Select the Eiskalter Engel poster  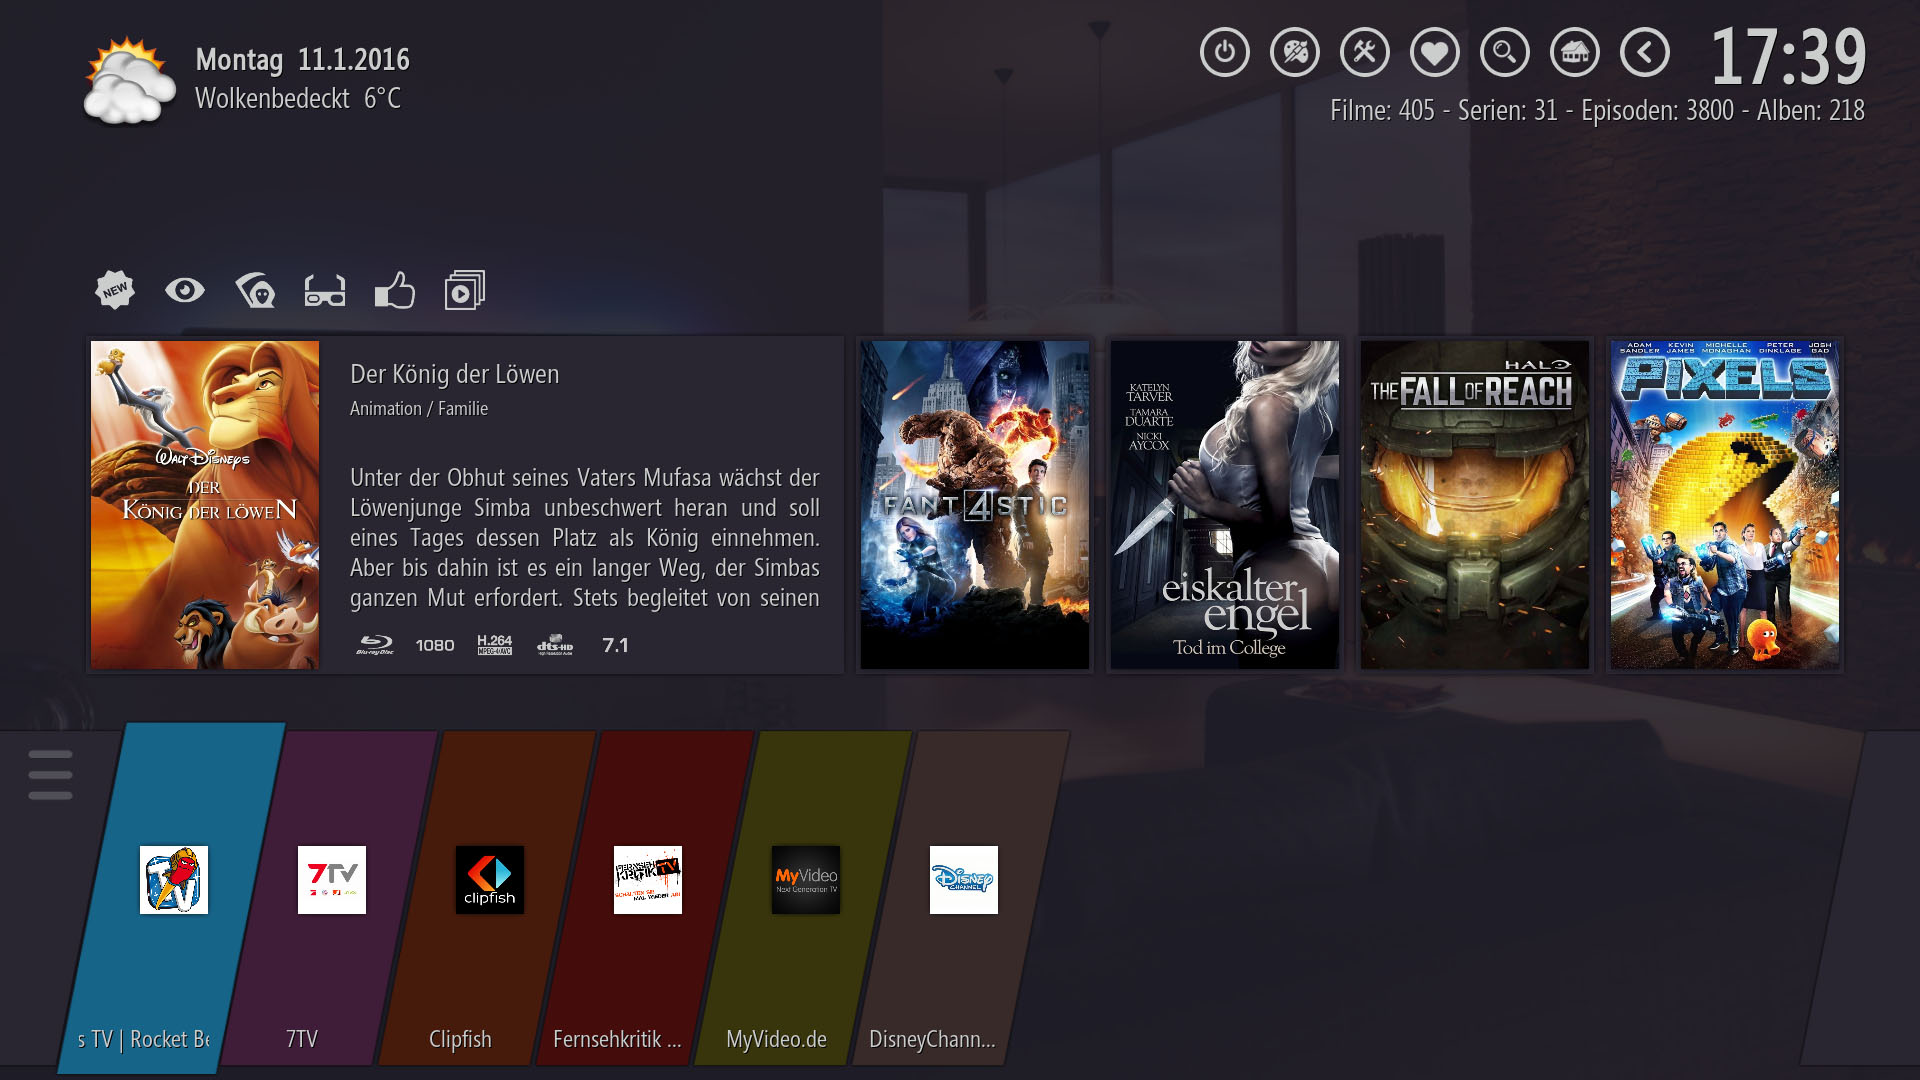click(1225, 505)
